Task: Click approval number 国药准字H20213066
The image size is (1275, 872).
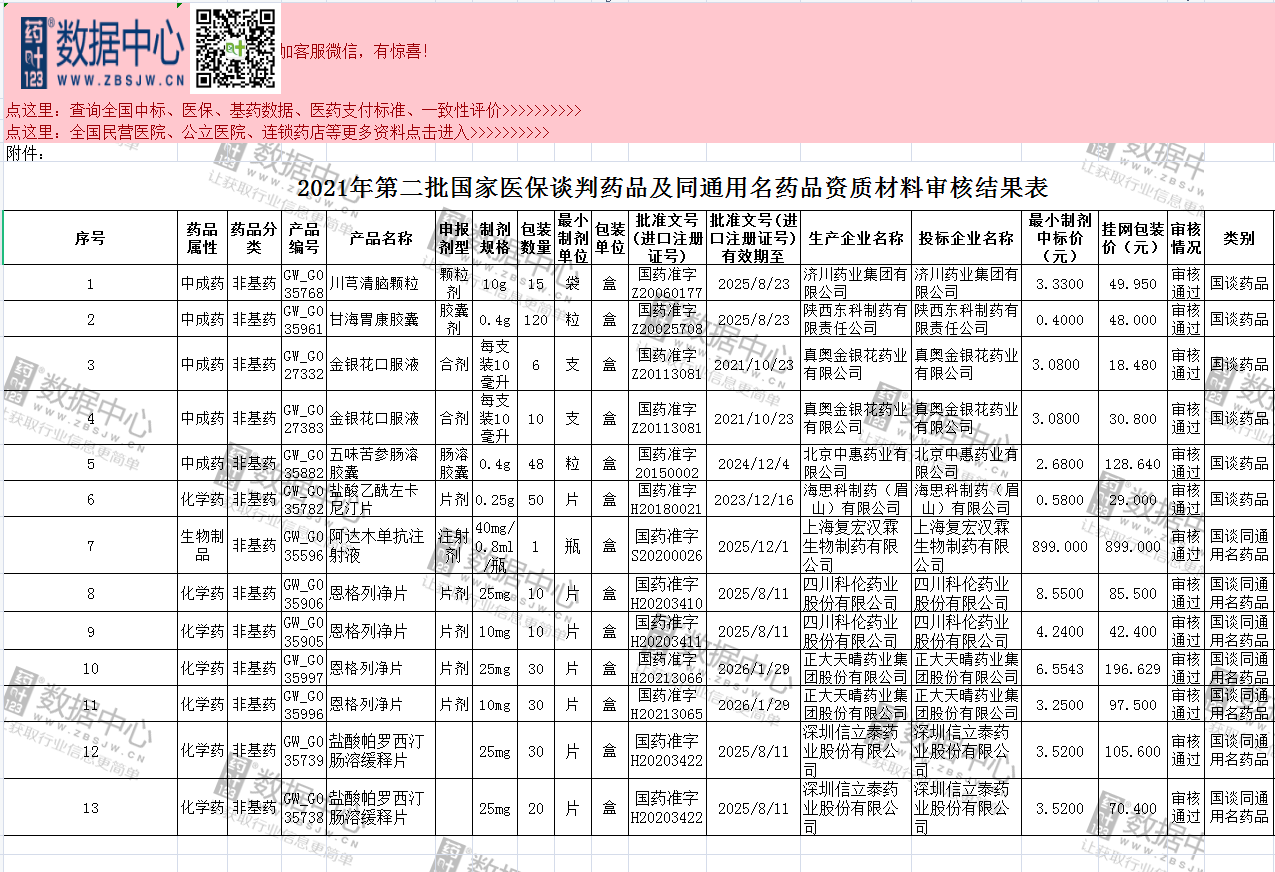Action: pos(668,668)
